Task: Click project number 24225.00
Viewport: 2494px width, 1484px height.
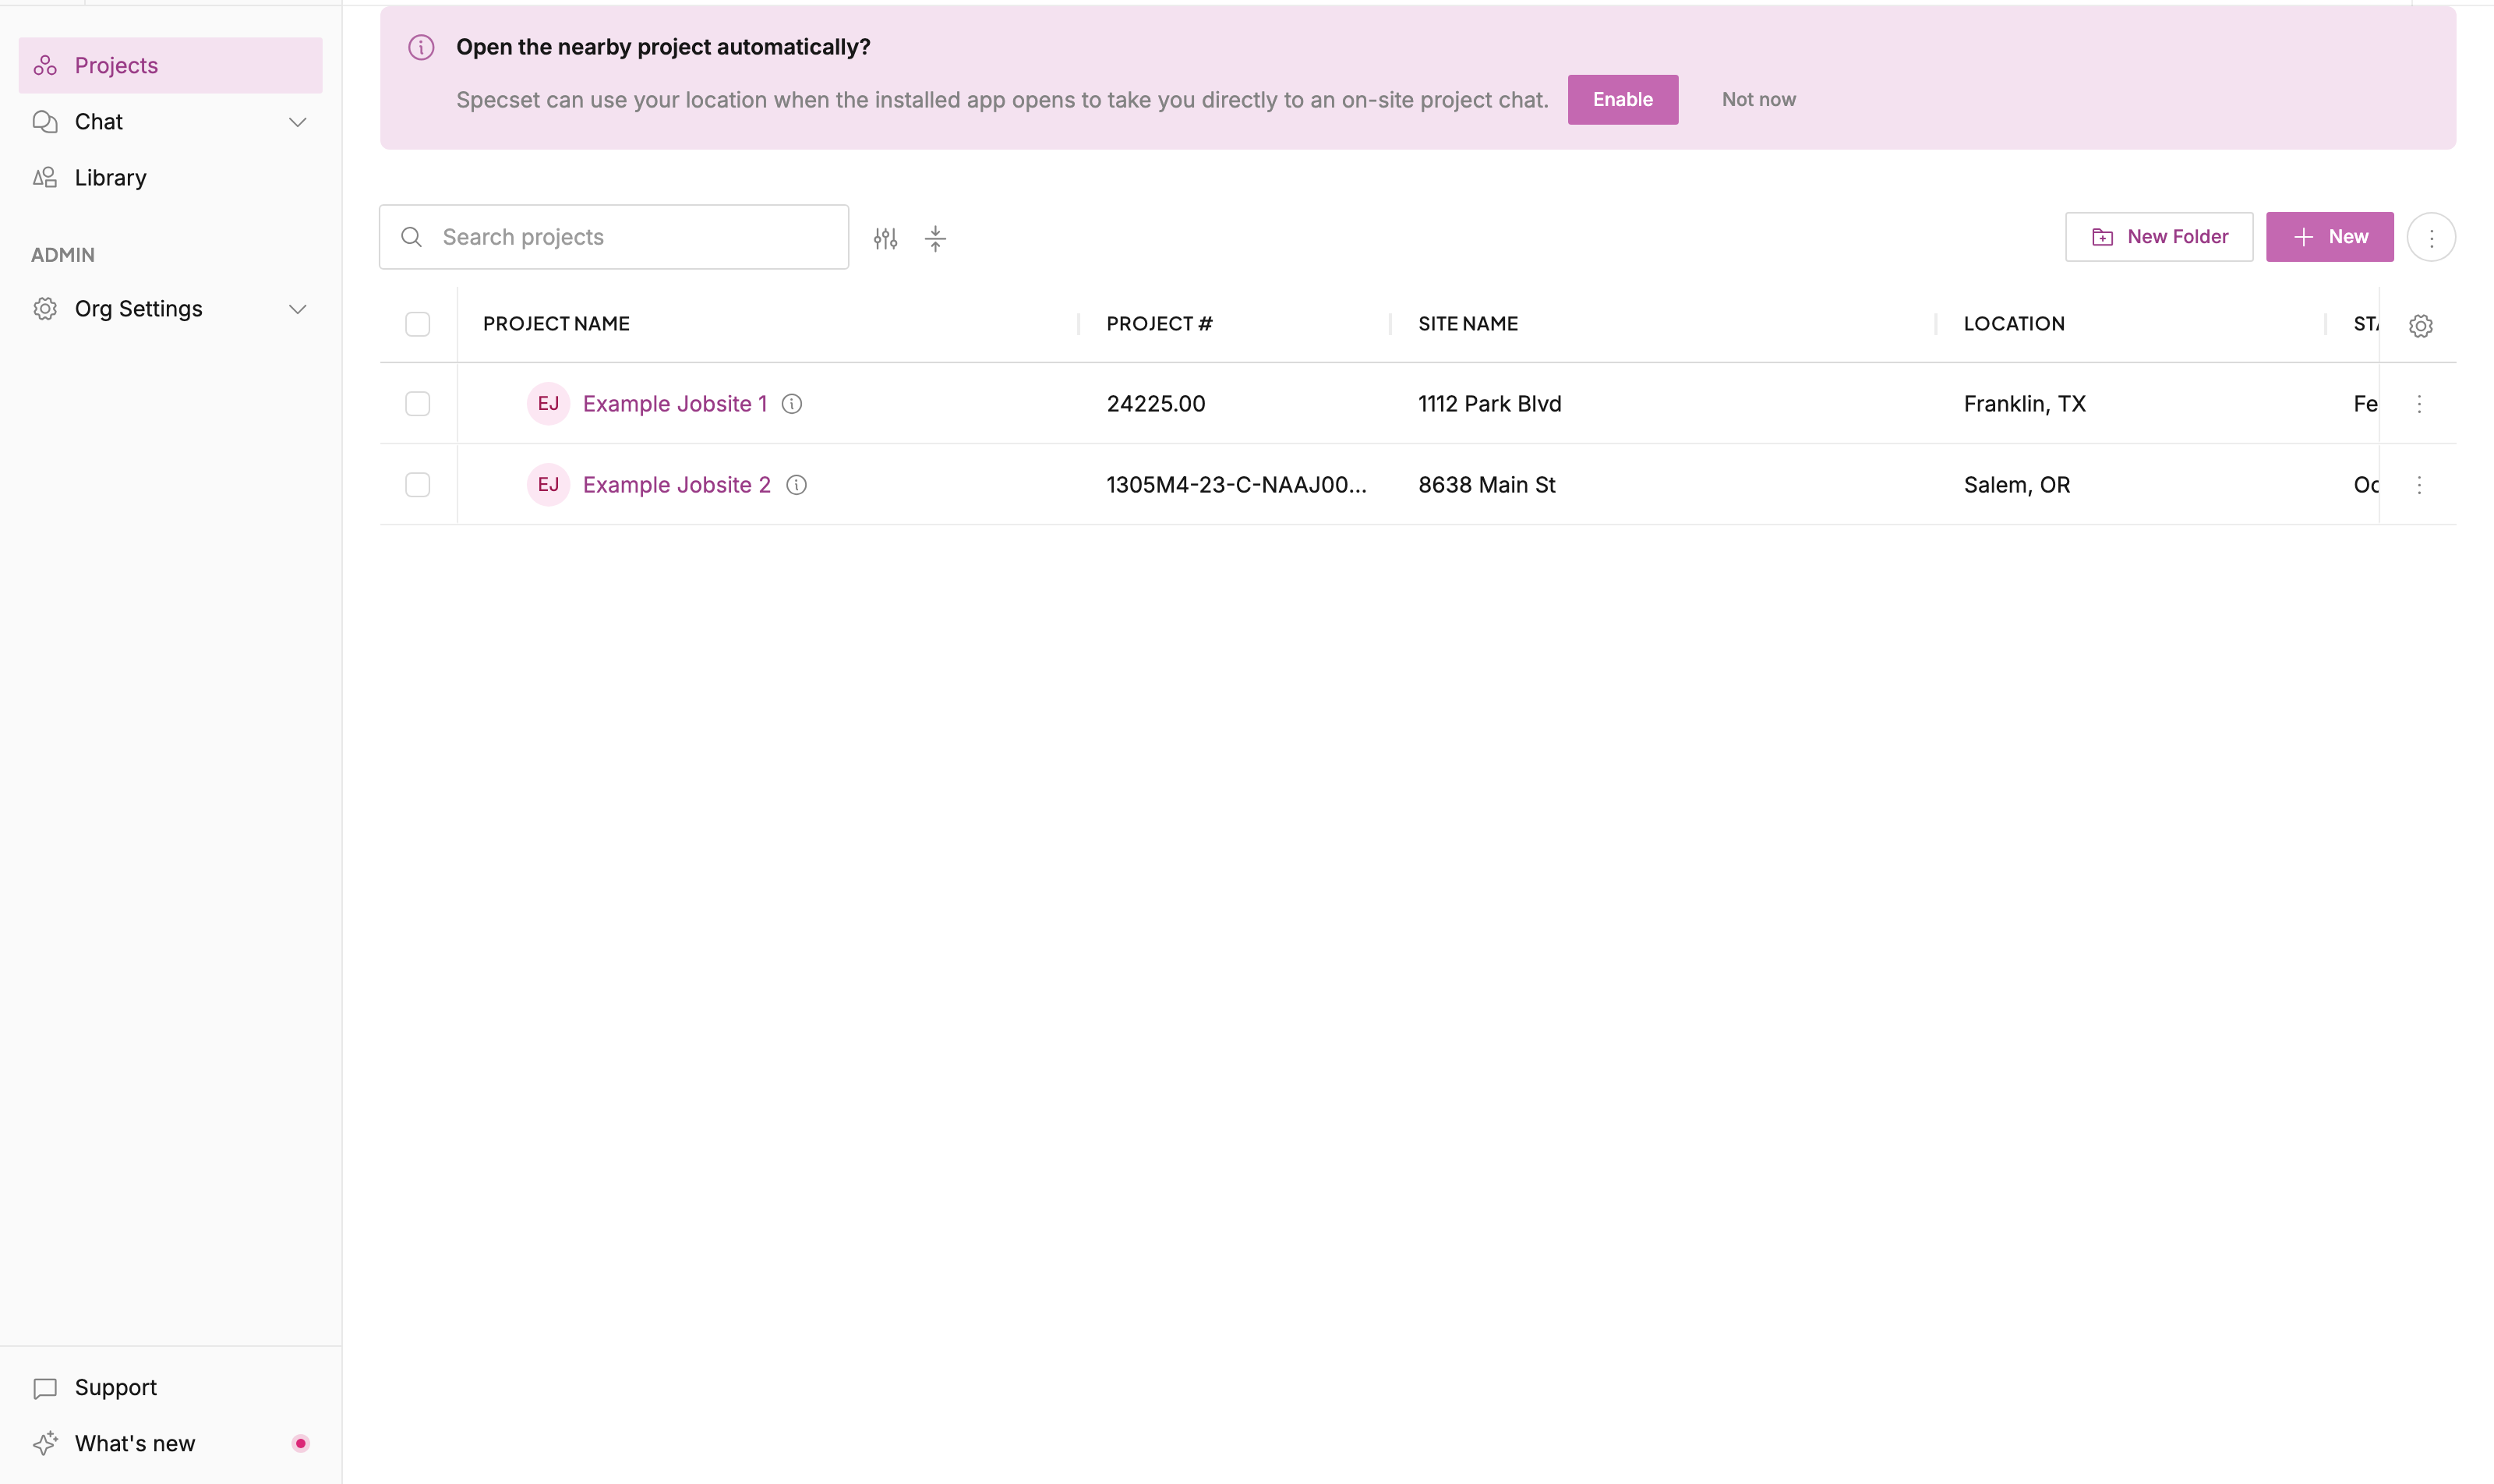Action: (x=1155, y=403)
